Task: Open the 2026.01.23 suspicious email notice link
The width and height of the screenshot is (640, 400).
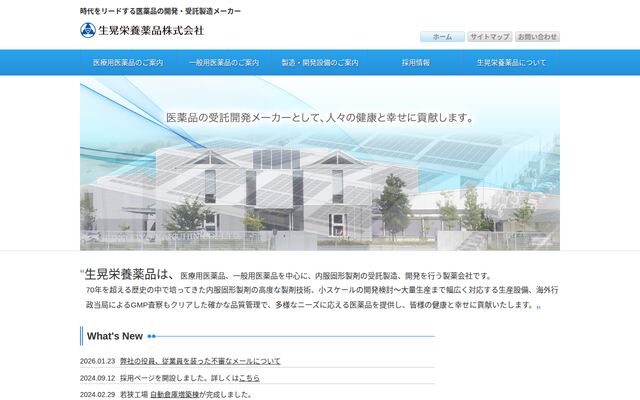Action: point(200,361)
